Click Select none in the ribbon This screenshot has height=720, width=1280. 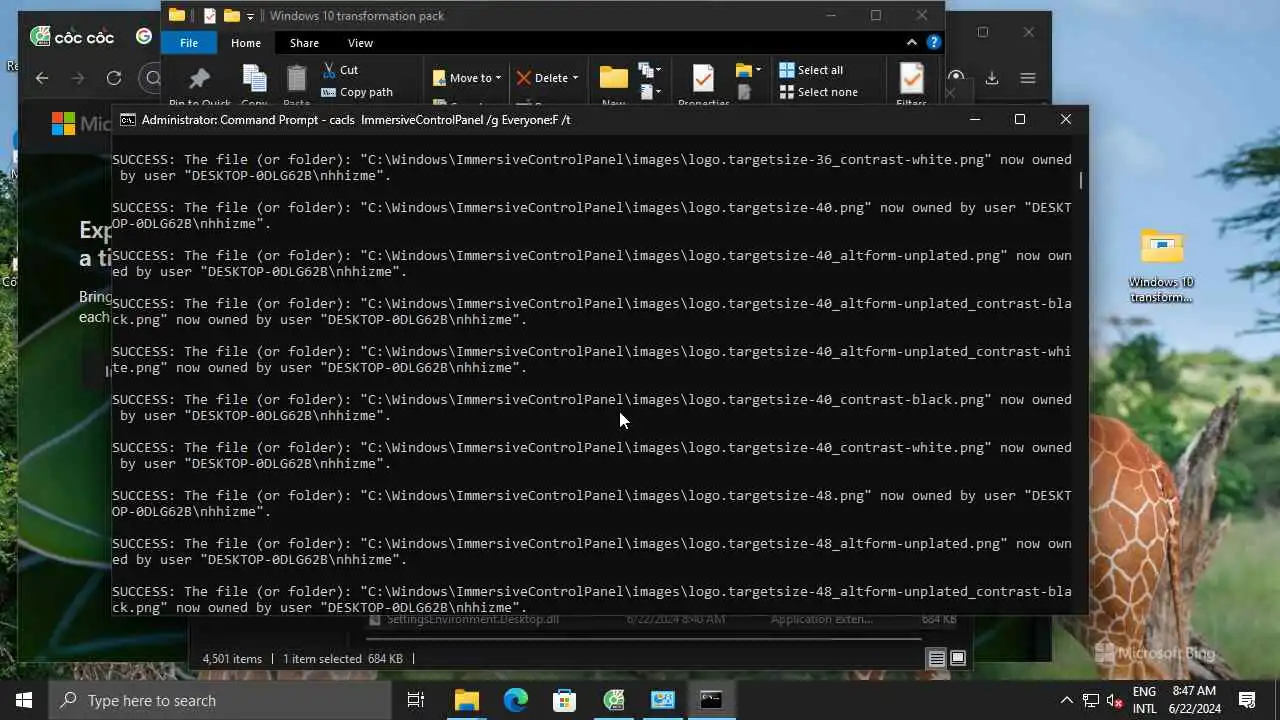point(818,92)
